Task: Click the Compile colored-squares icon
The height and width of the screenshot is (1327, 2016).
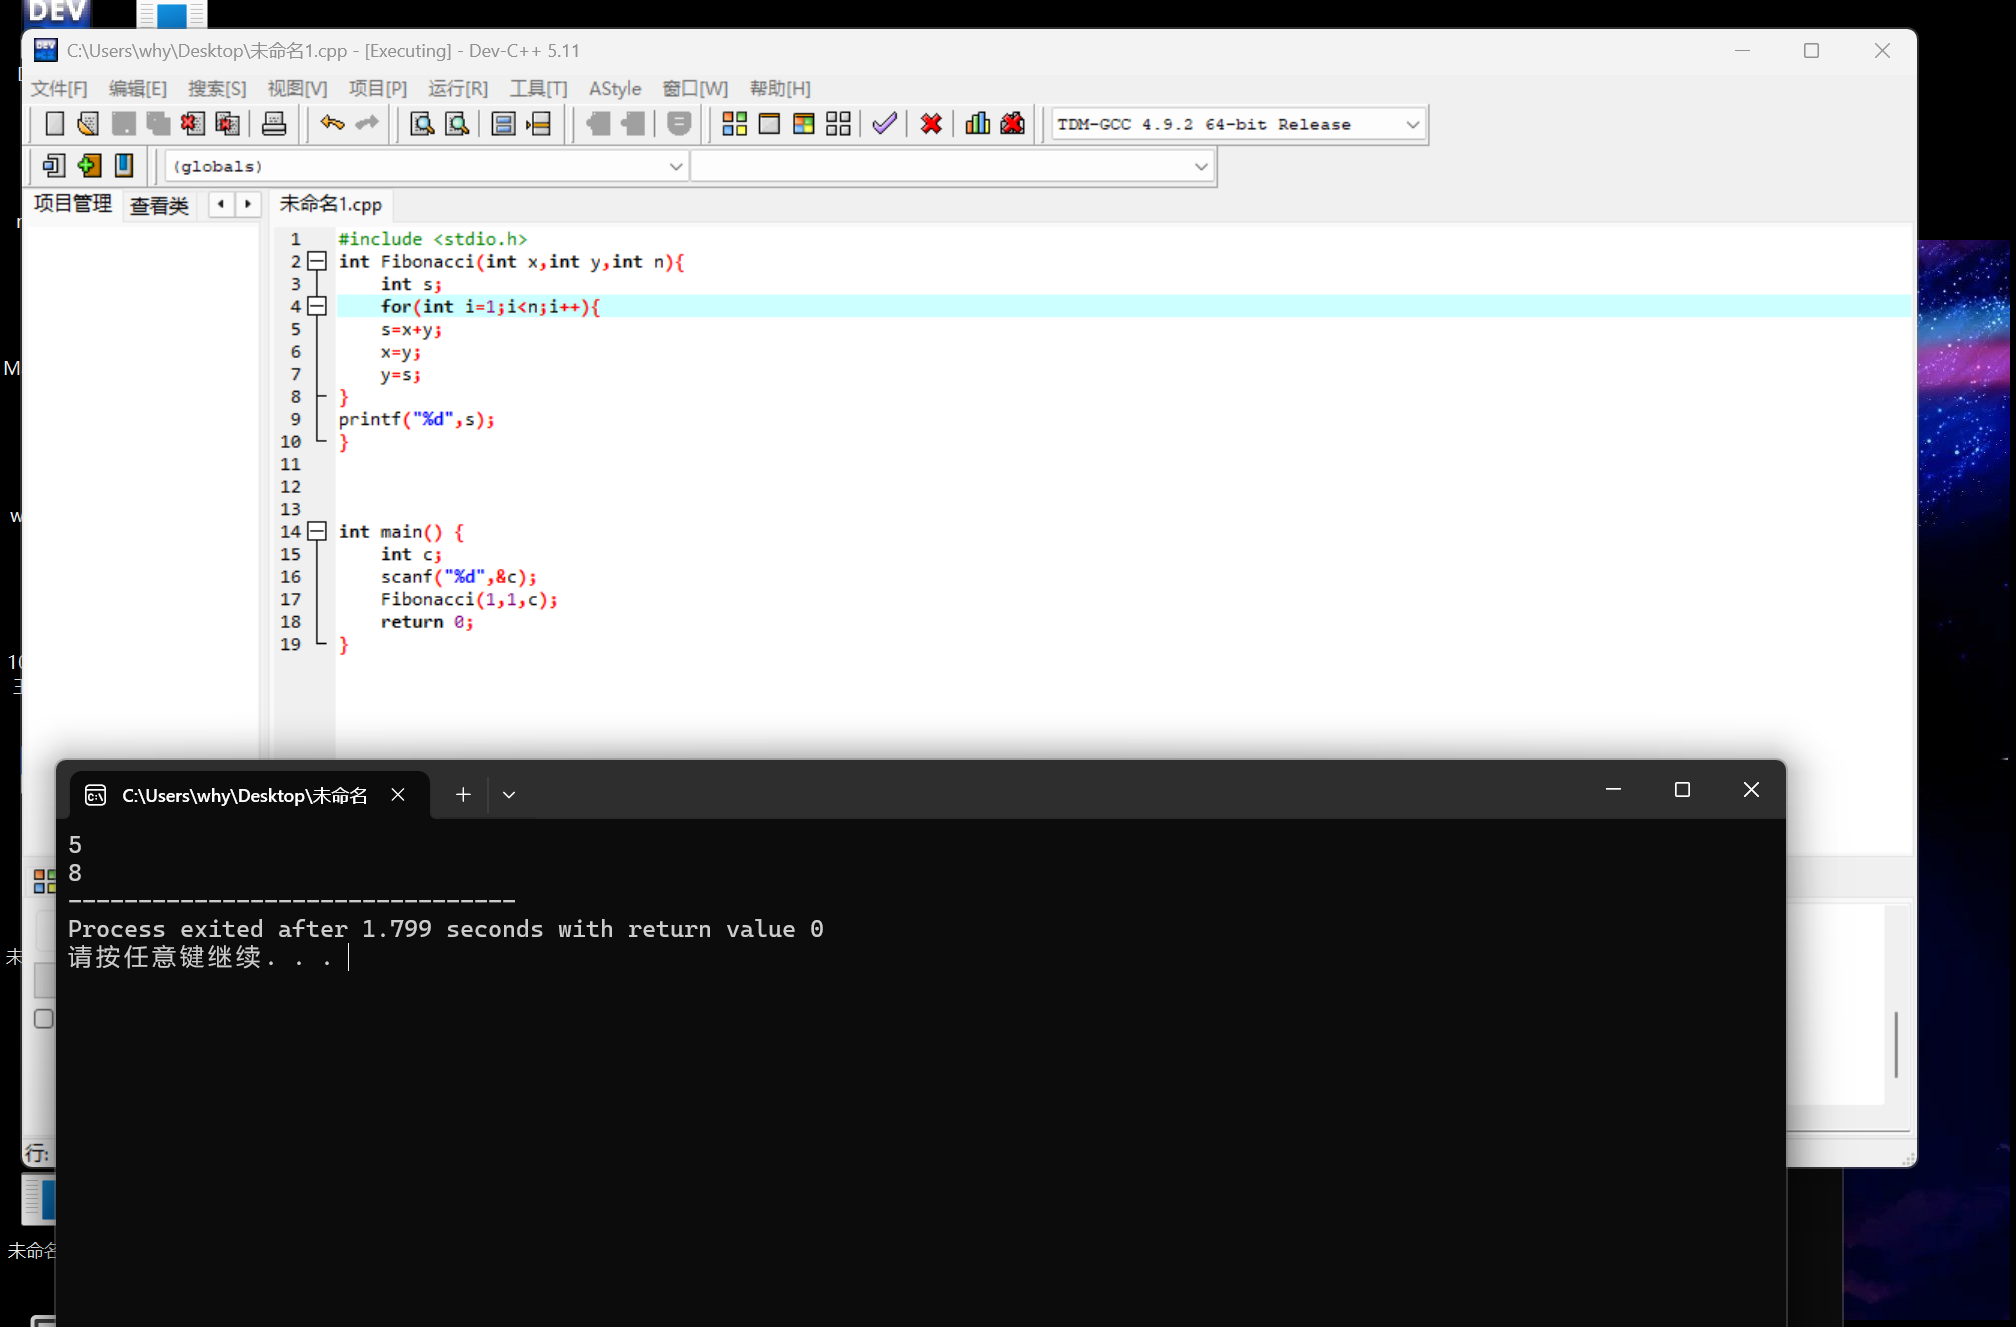Action: 734,124
